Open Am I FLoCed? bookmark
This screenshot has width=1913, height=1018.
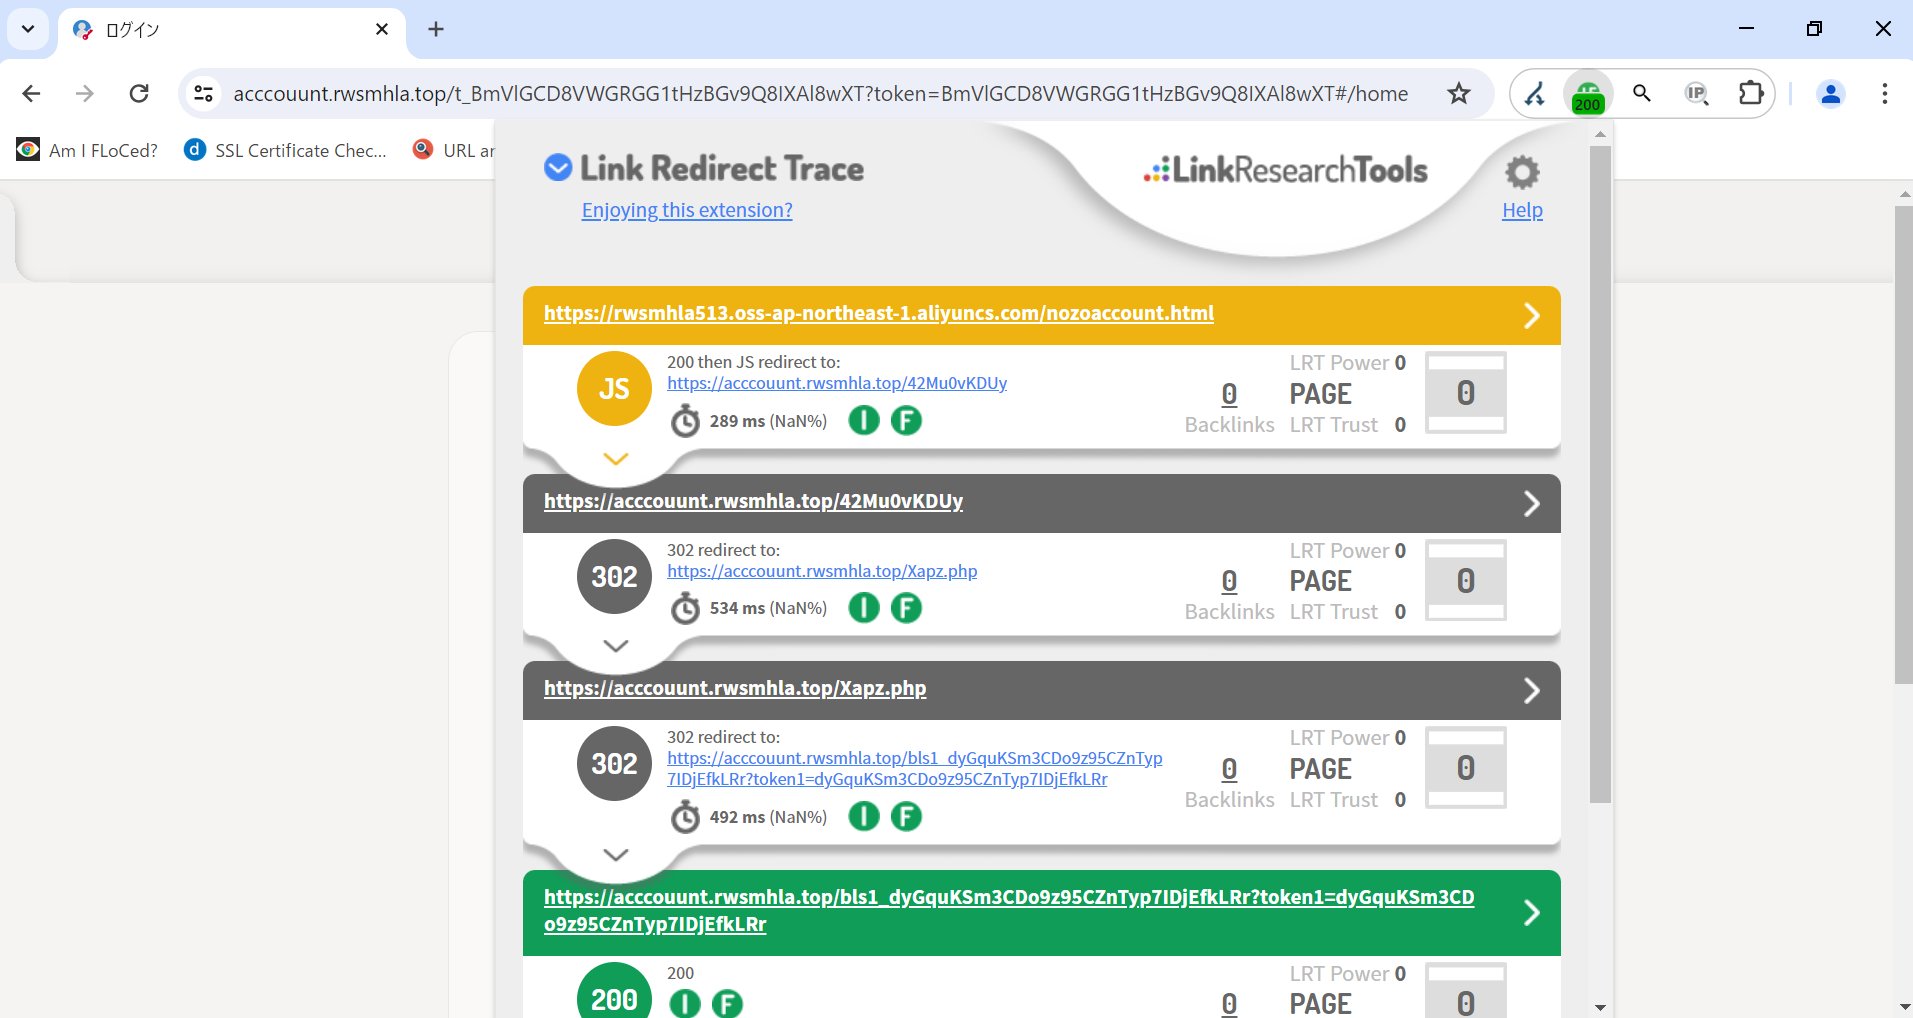(88, 150)
